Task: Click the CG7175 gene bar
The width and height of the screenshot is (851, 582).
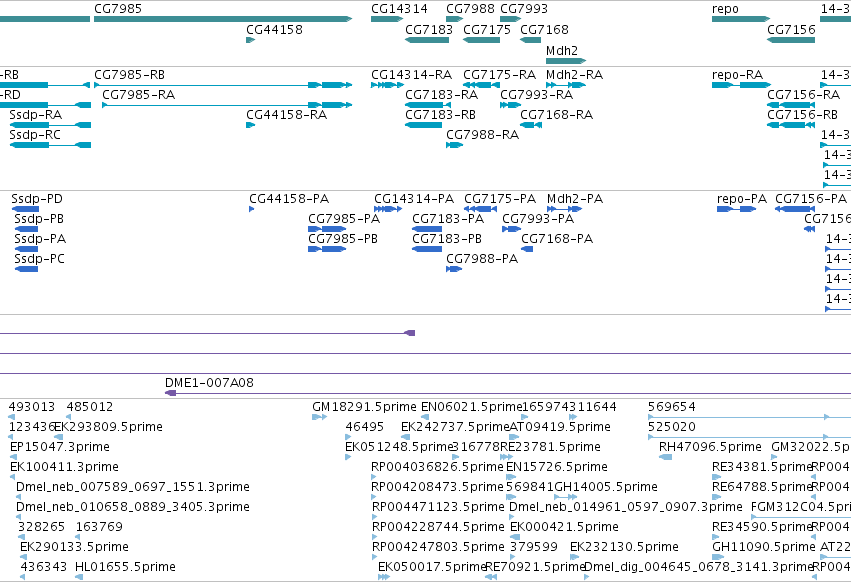Action: [481, 40]
